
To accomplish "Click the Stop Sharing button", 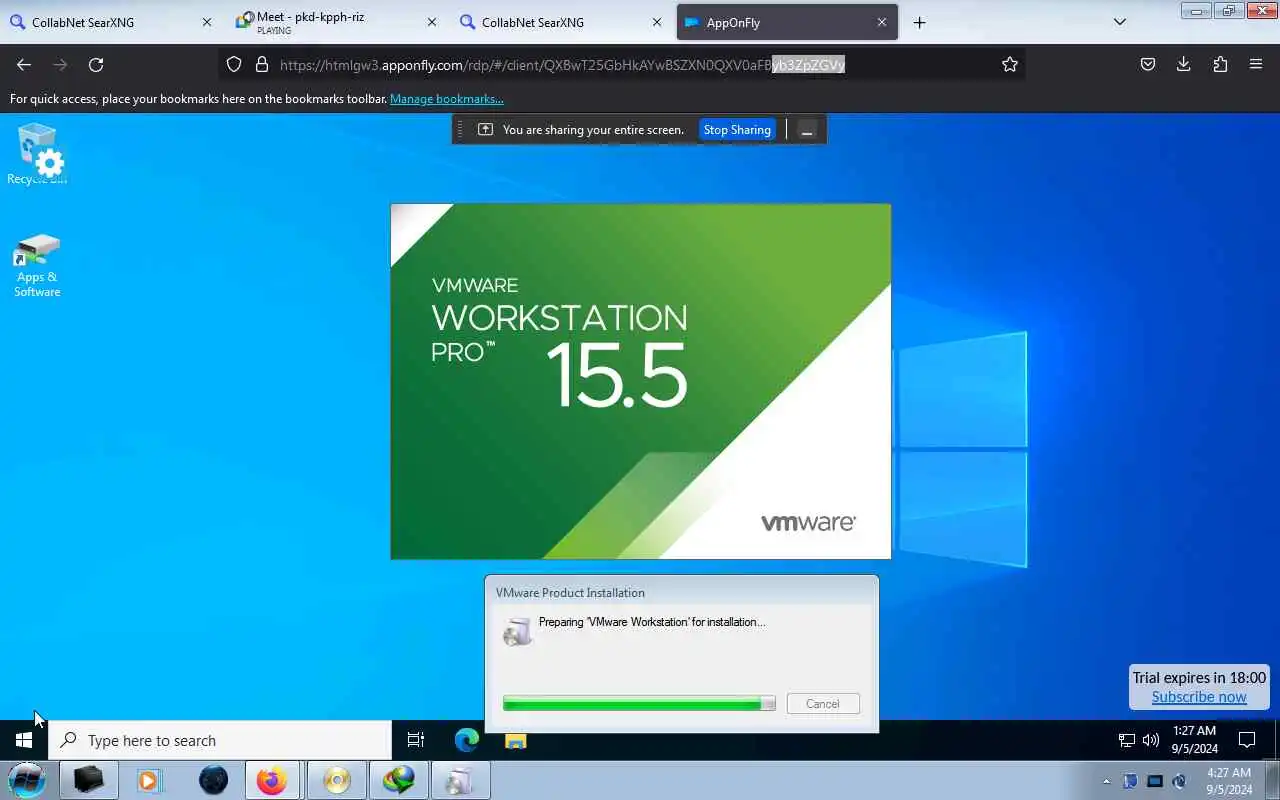I will coord(737,130).
